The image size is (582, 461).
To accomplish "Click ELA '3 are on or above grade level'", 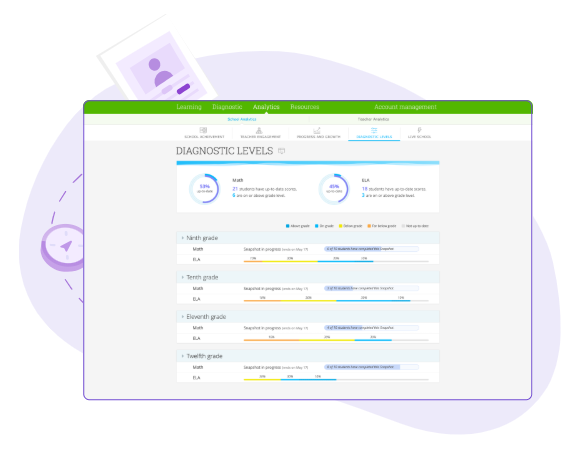I will [x=388, y=195].
